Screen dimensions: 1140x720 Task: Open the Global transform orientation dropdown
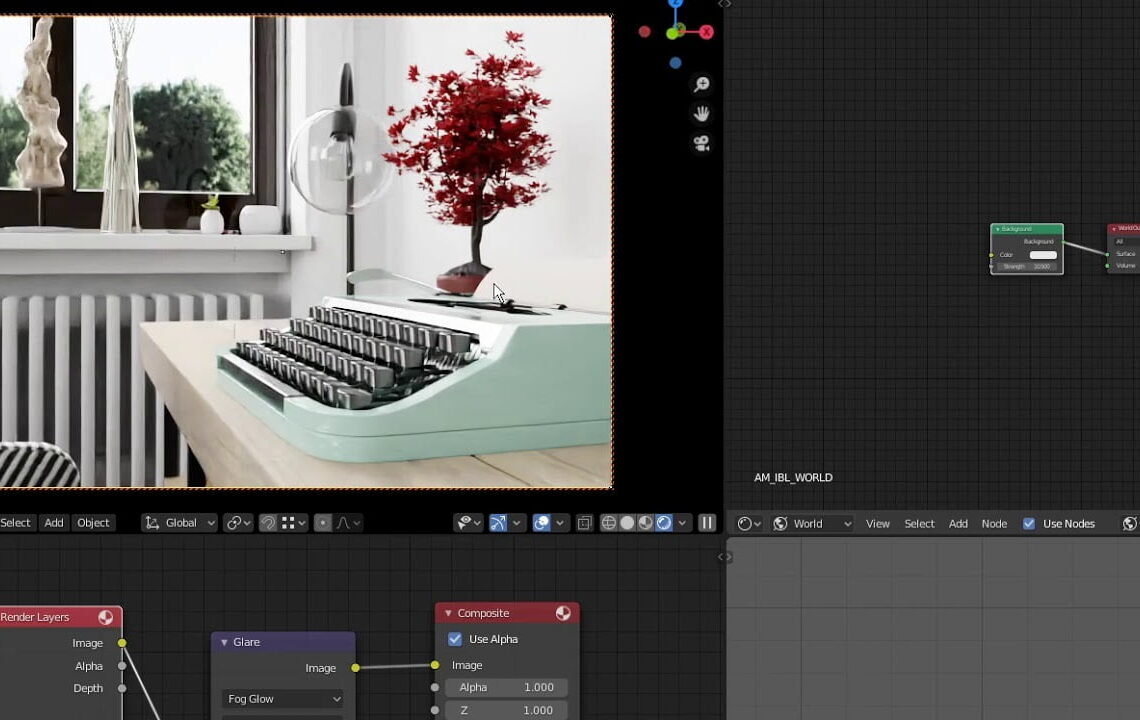180,523
